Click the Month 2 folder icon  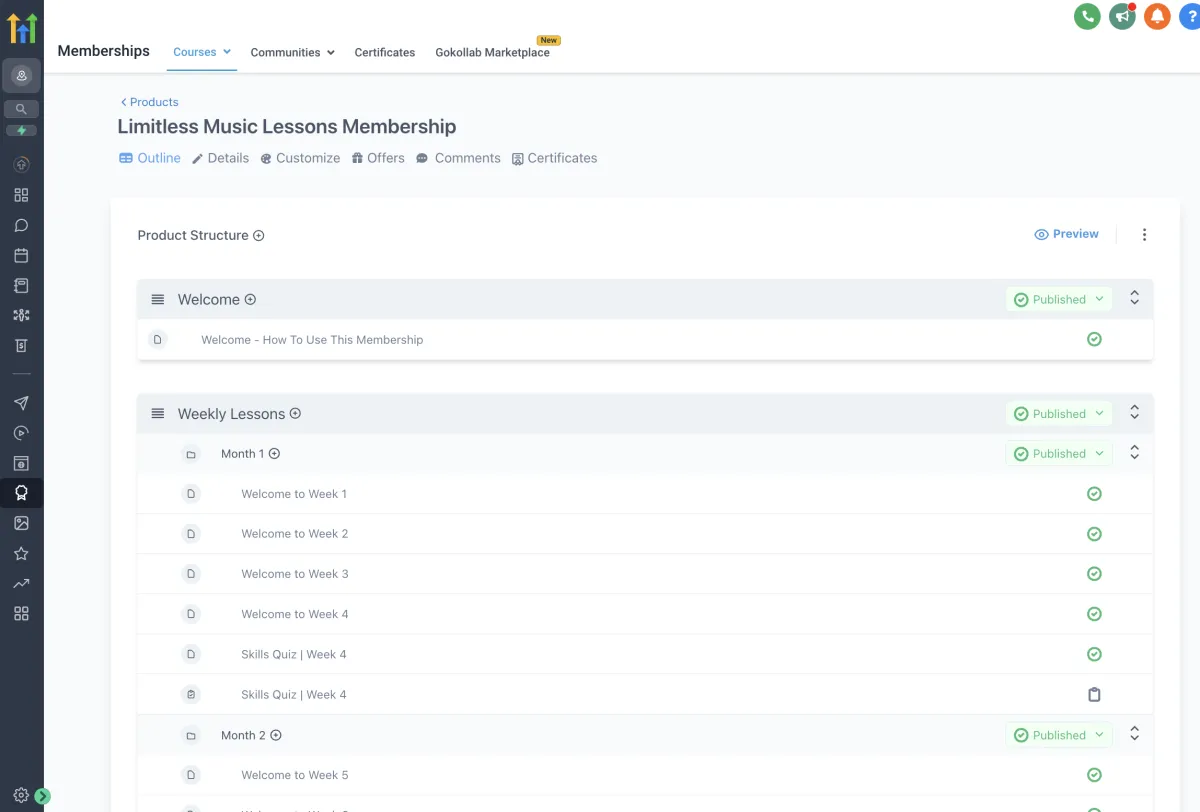click(191, 735)
